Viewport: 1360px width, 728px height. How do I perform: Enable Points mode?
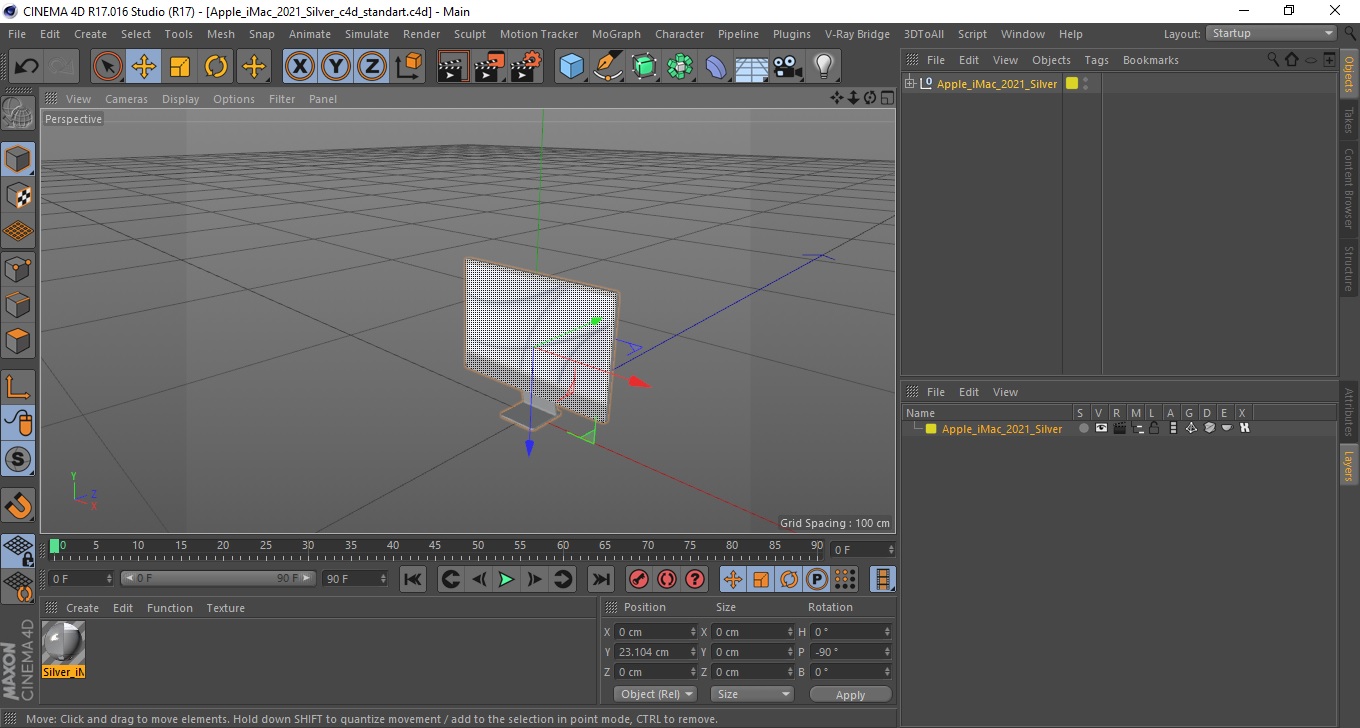pos(18,268)
